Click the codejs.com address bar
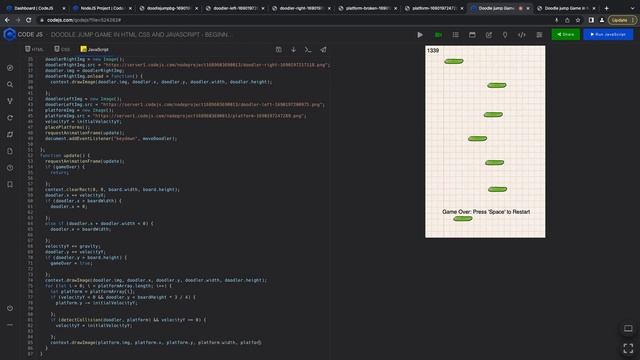640x360 pixels. (294, 20)
